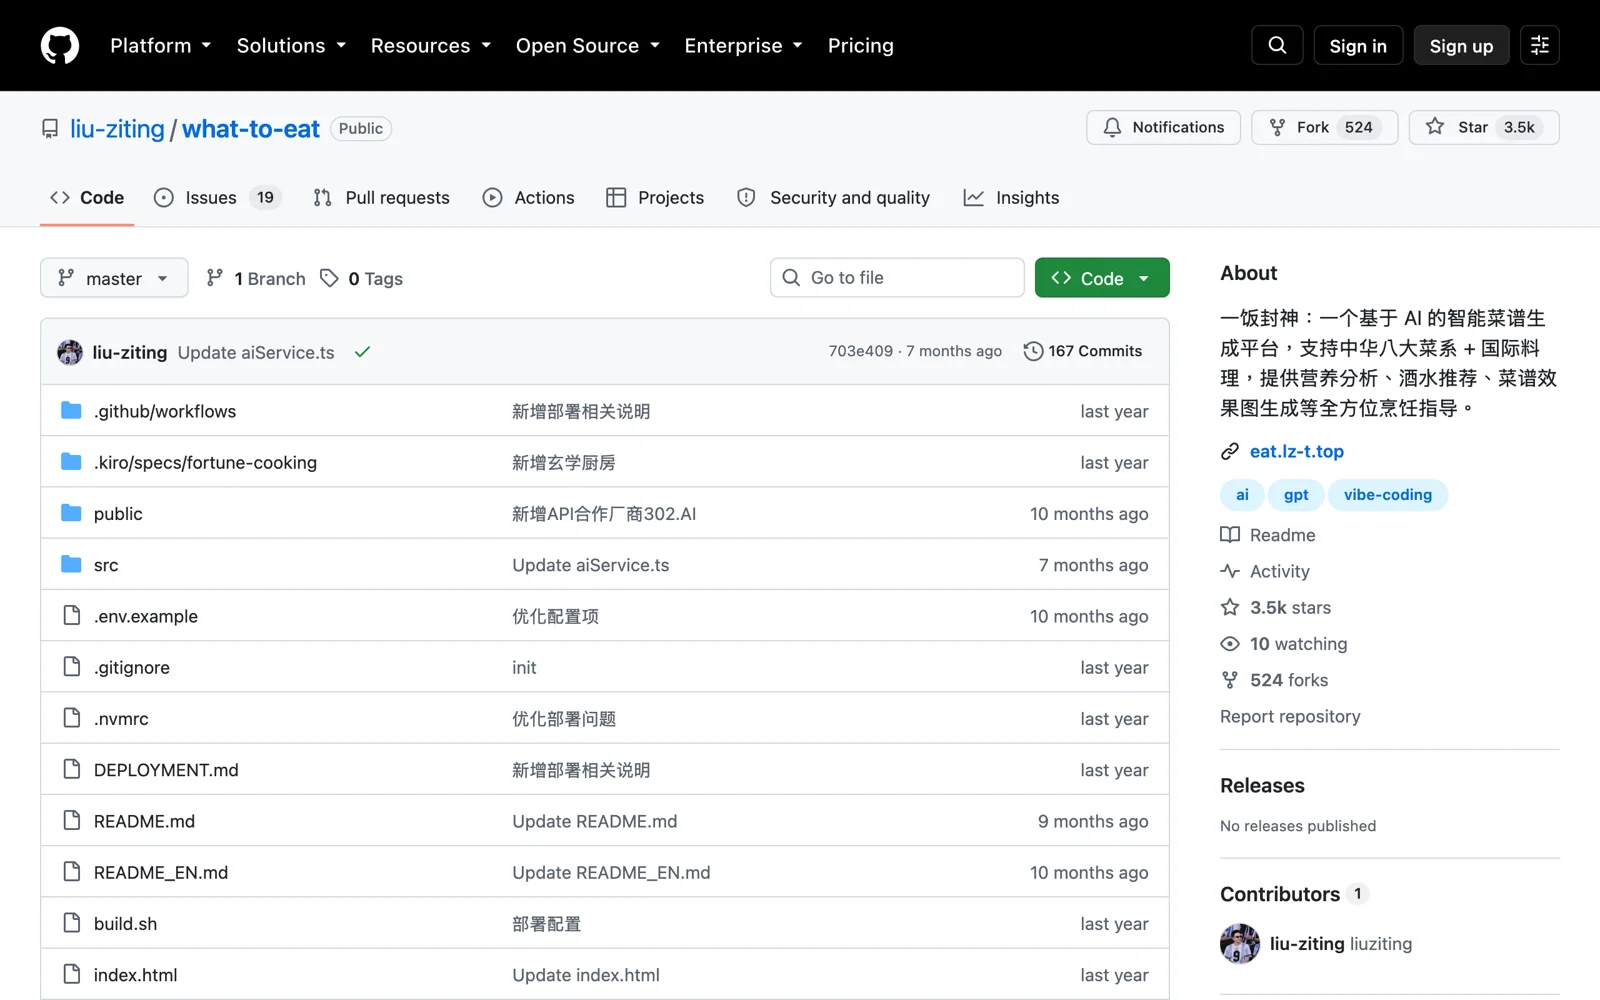Click the book icon beside Readme

tap(1230, 535)
